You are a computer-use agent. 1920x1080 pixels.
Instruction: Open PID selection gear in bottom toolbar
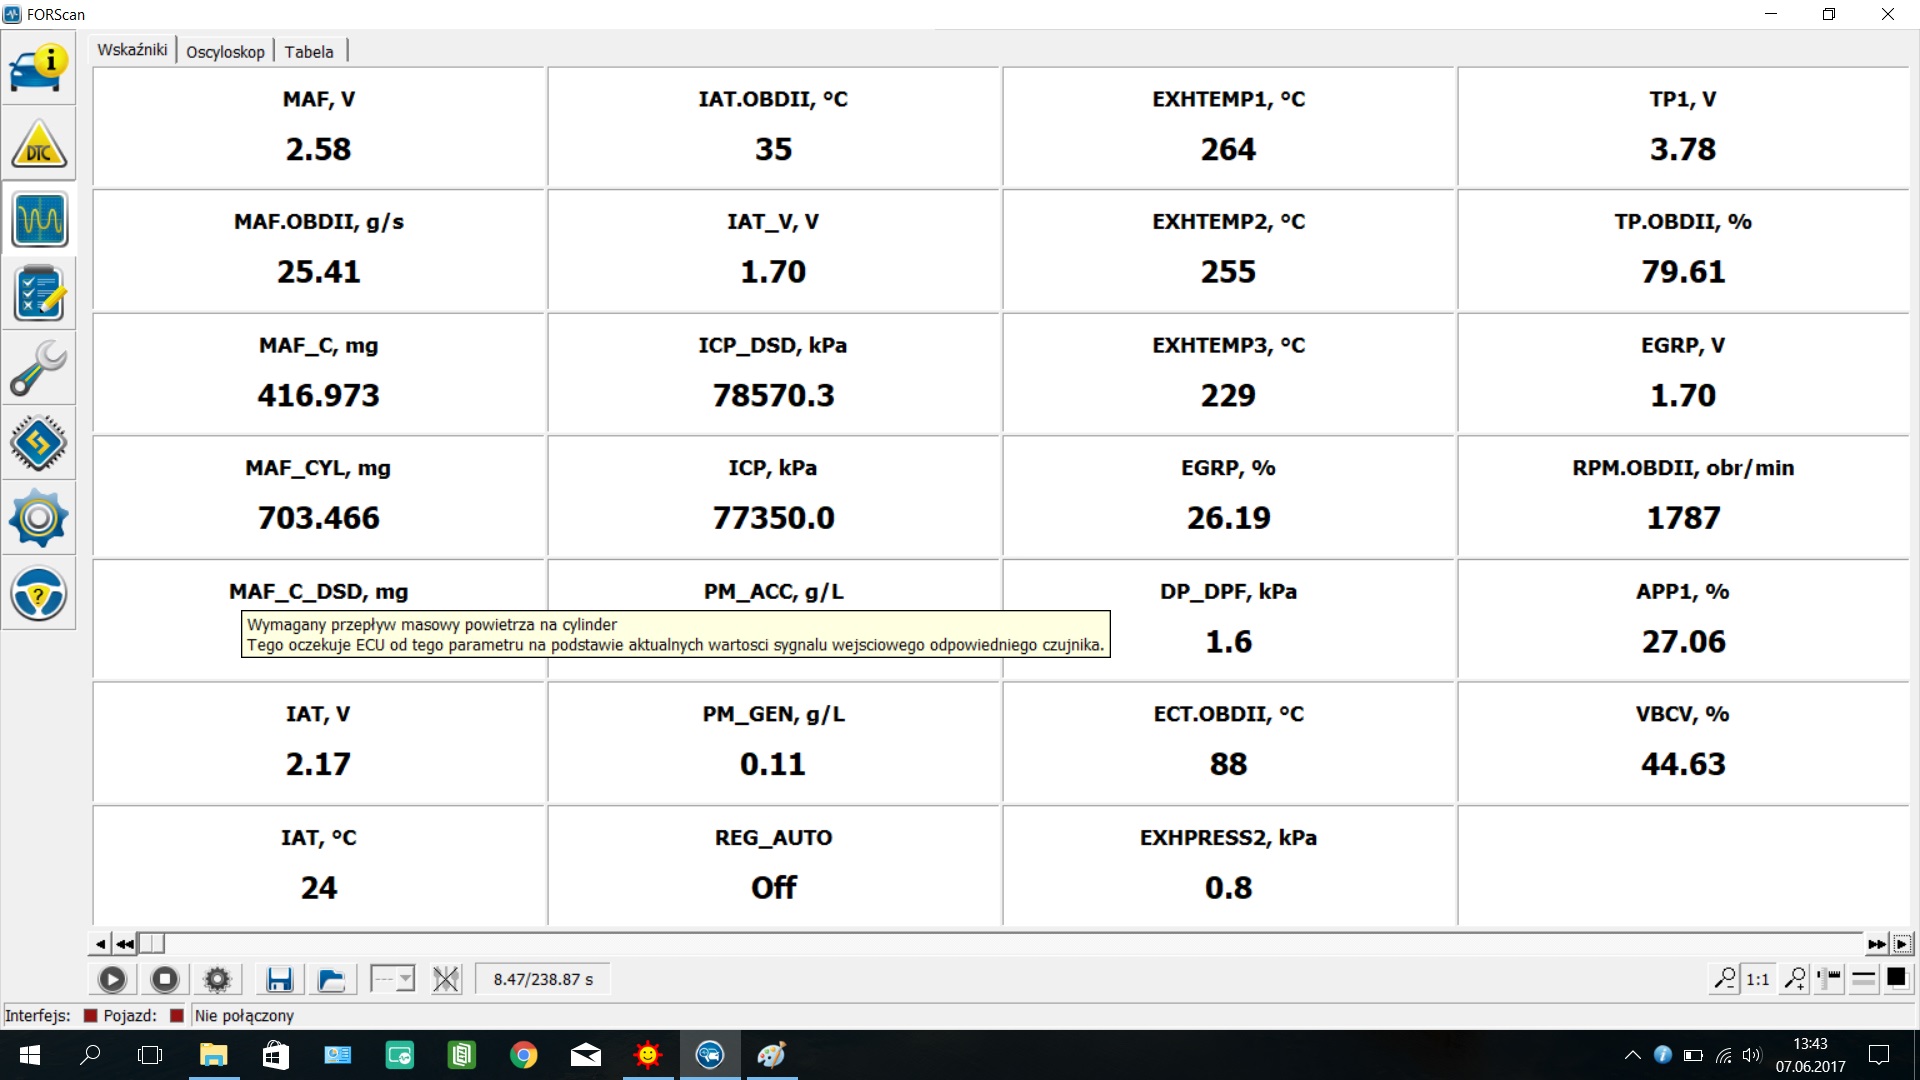pos(217,979)
